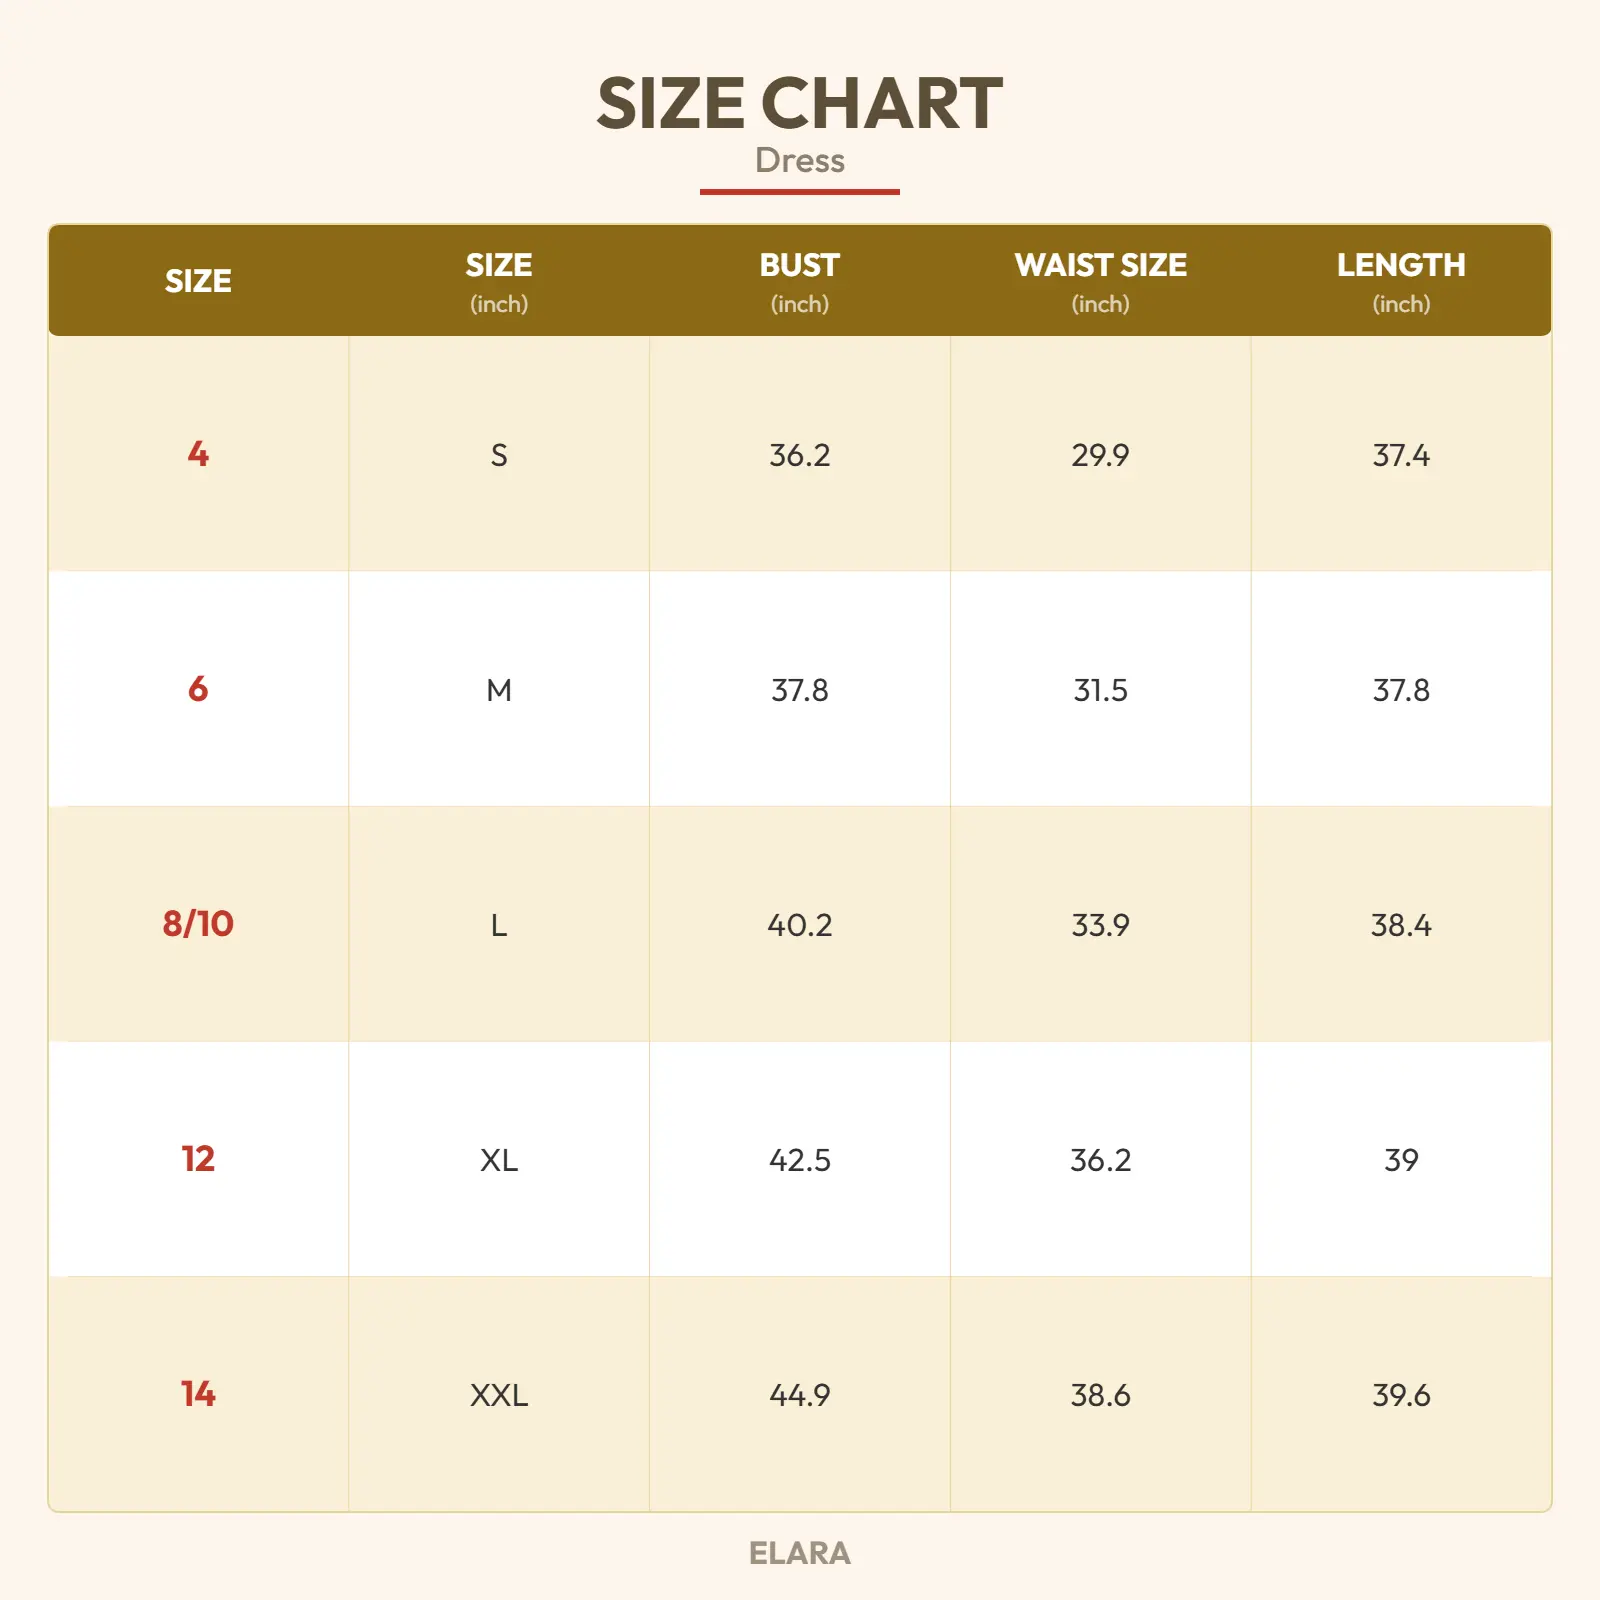Select the BUST column header
The width and height of the screenshot is (1600, 1600).
coord(799,280)
